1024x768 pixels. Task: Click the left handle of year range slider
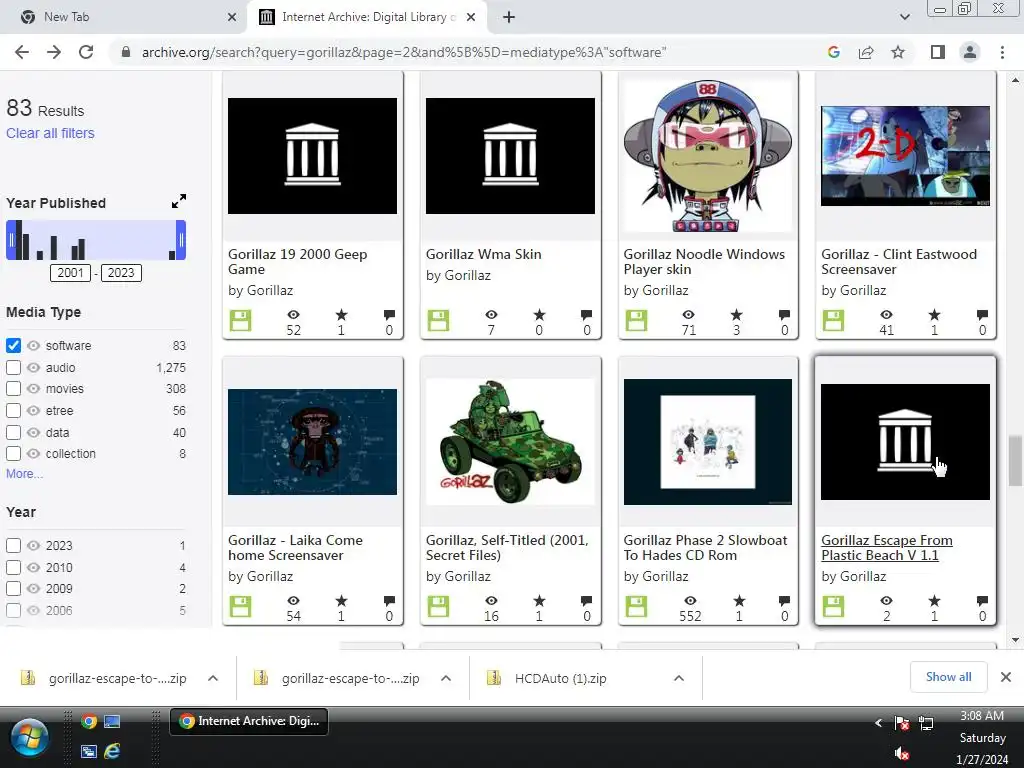pos(10,240)
